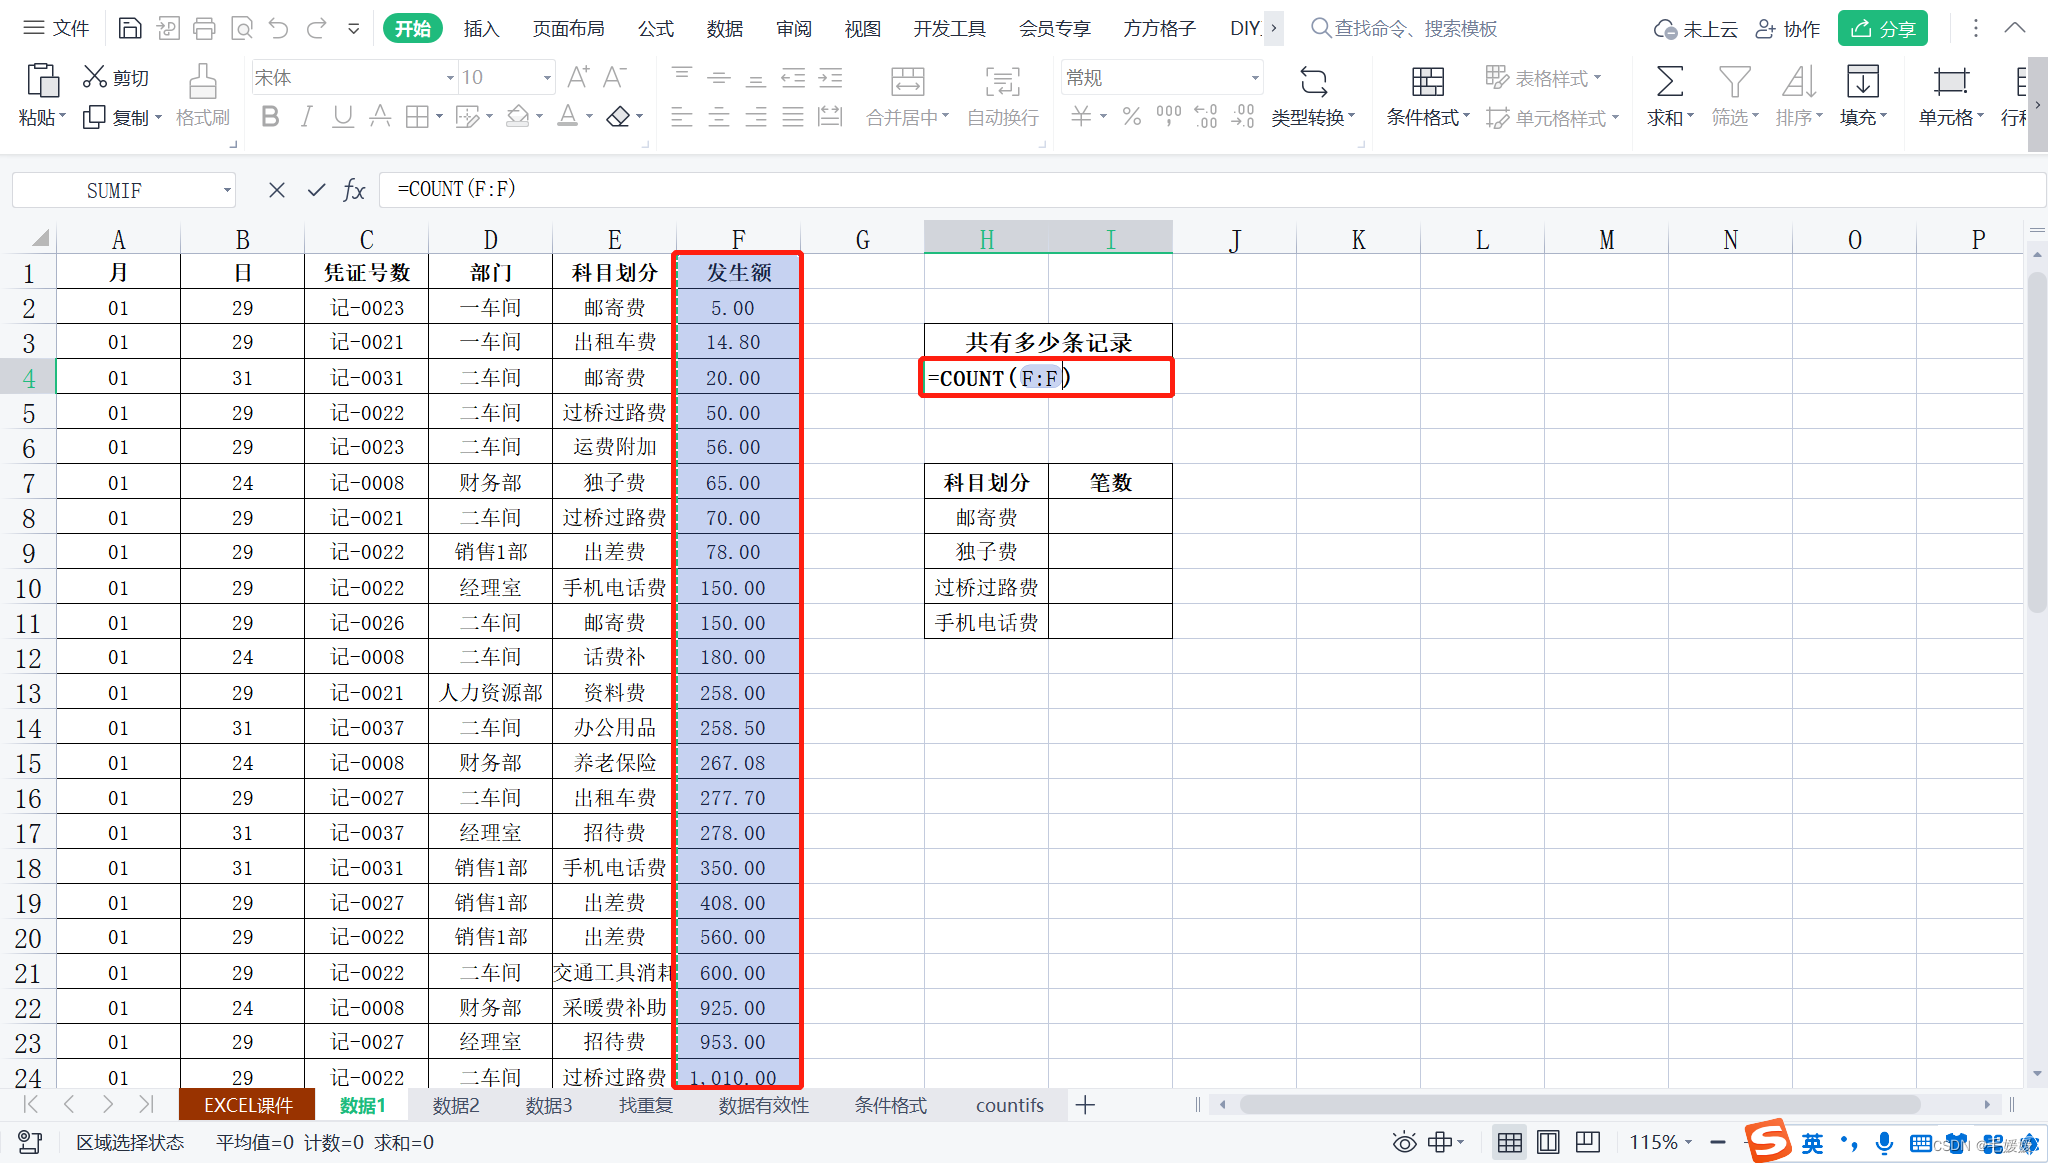The image size is (2048, 1163).
Task: Open the name box dropdown arrow
Action: (227, 190)
